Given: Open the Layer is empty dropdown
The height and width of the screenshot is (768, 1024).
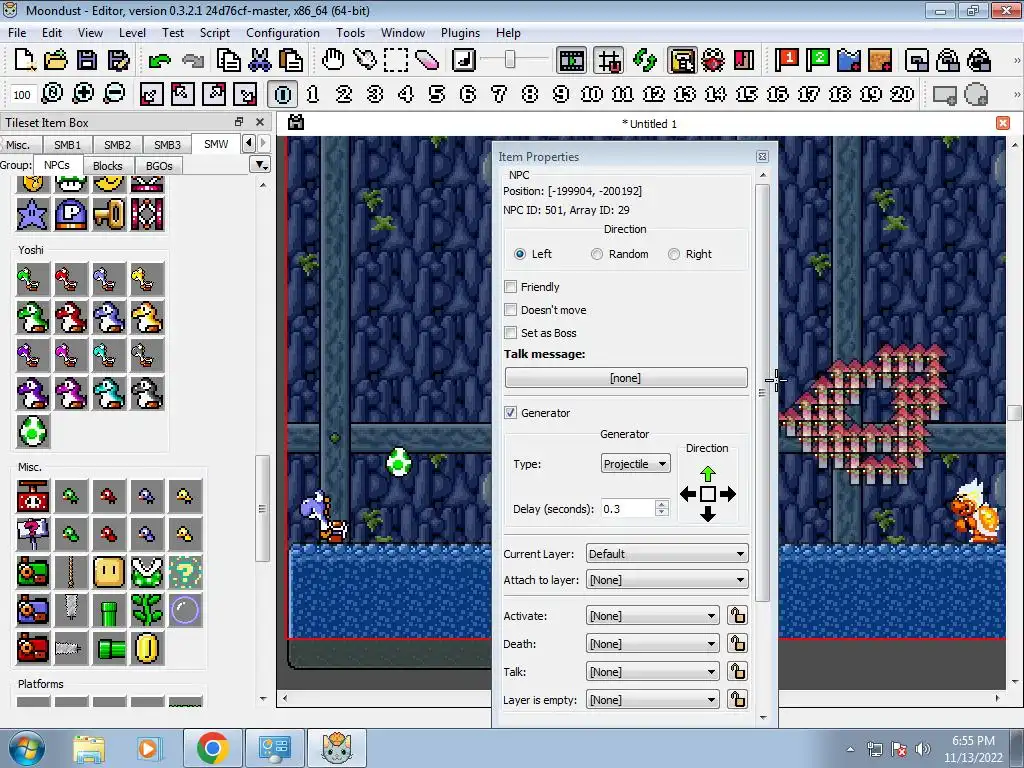Looking at the screenshot, I should [652, 700].
